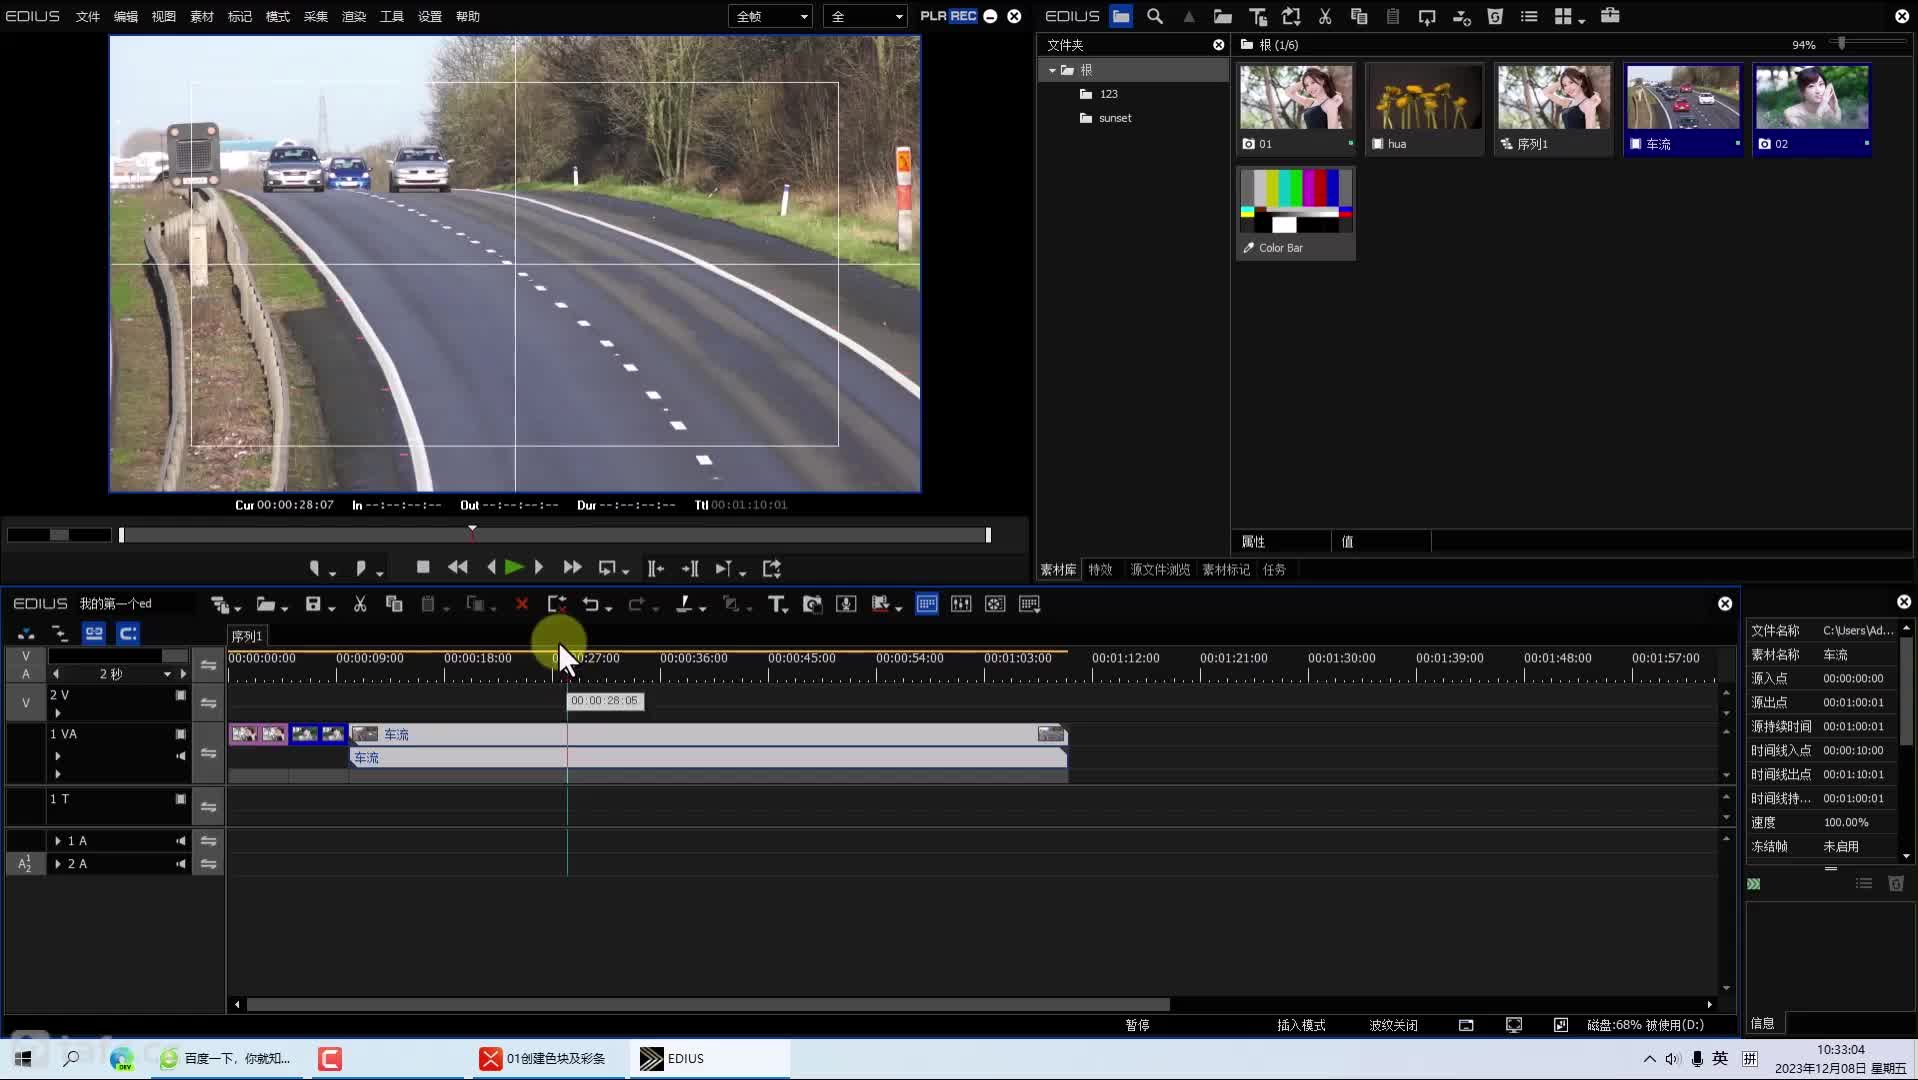The height and width of the screenshot is (1080, 1918).
Task: Click the add clip folder icon in bin
Action: click(1222, 16)
